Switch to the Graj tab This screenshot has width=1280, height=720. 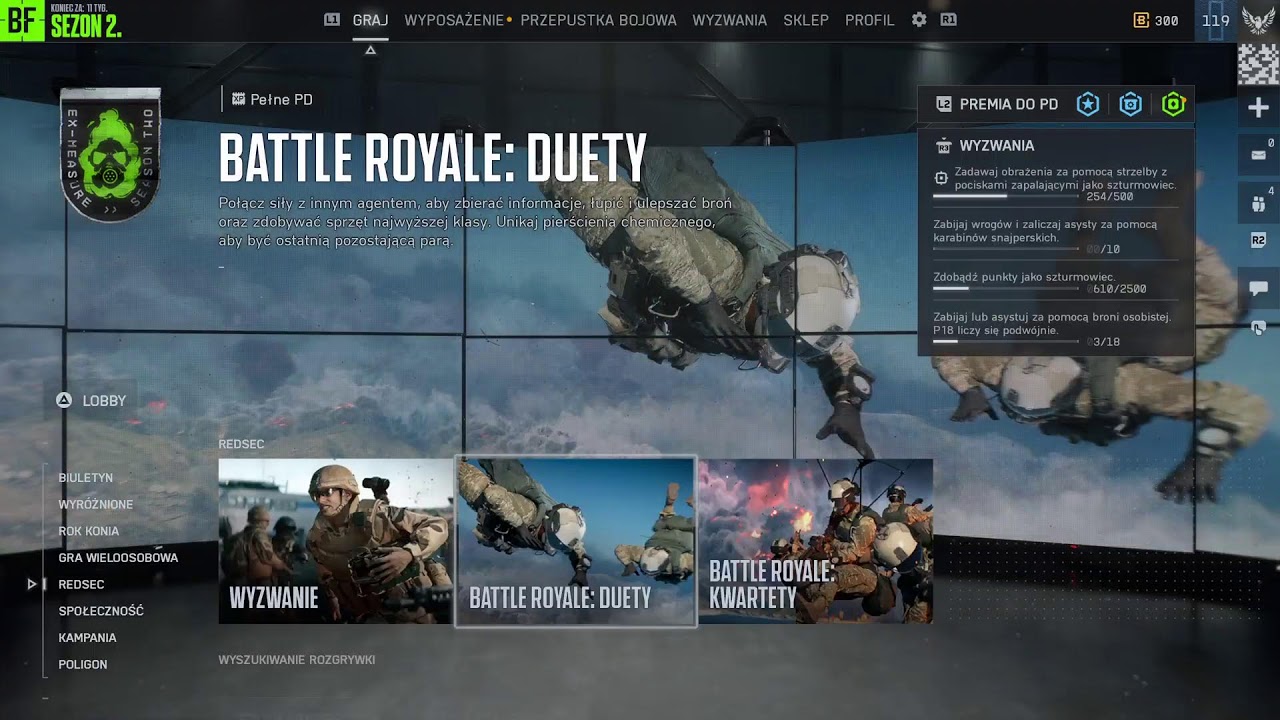(370, 20)
